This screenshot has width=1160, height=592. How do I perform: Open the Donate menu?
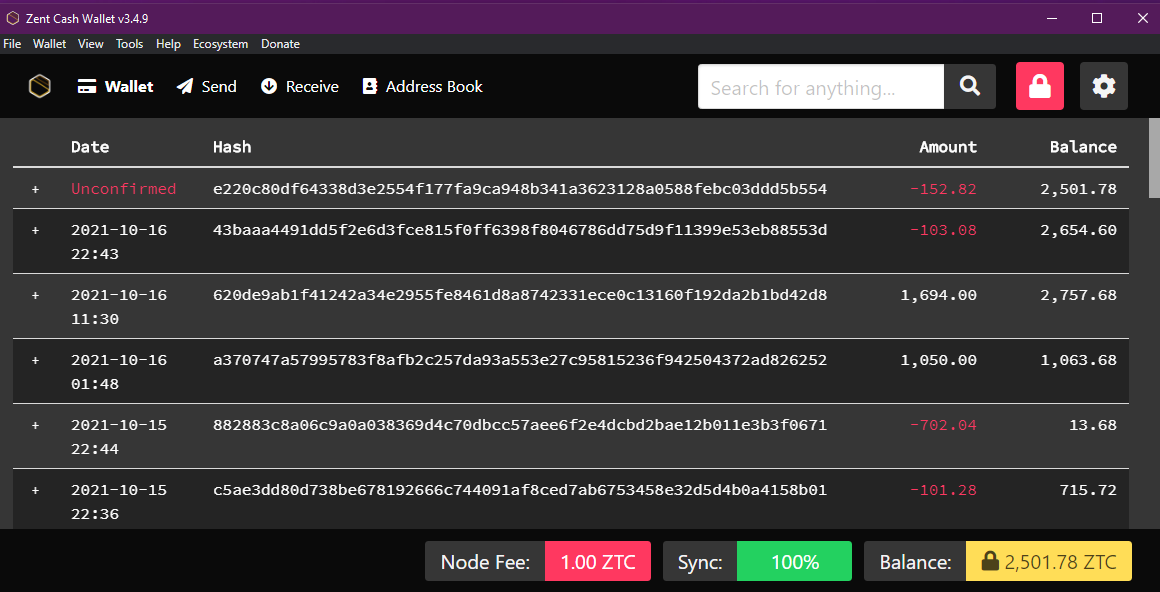click(280, 44)
